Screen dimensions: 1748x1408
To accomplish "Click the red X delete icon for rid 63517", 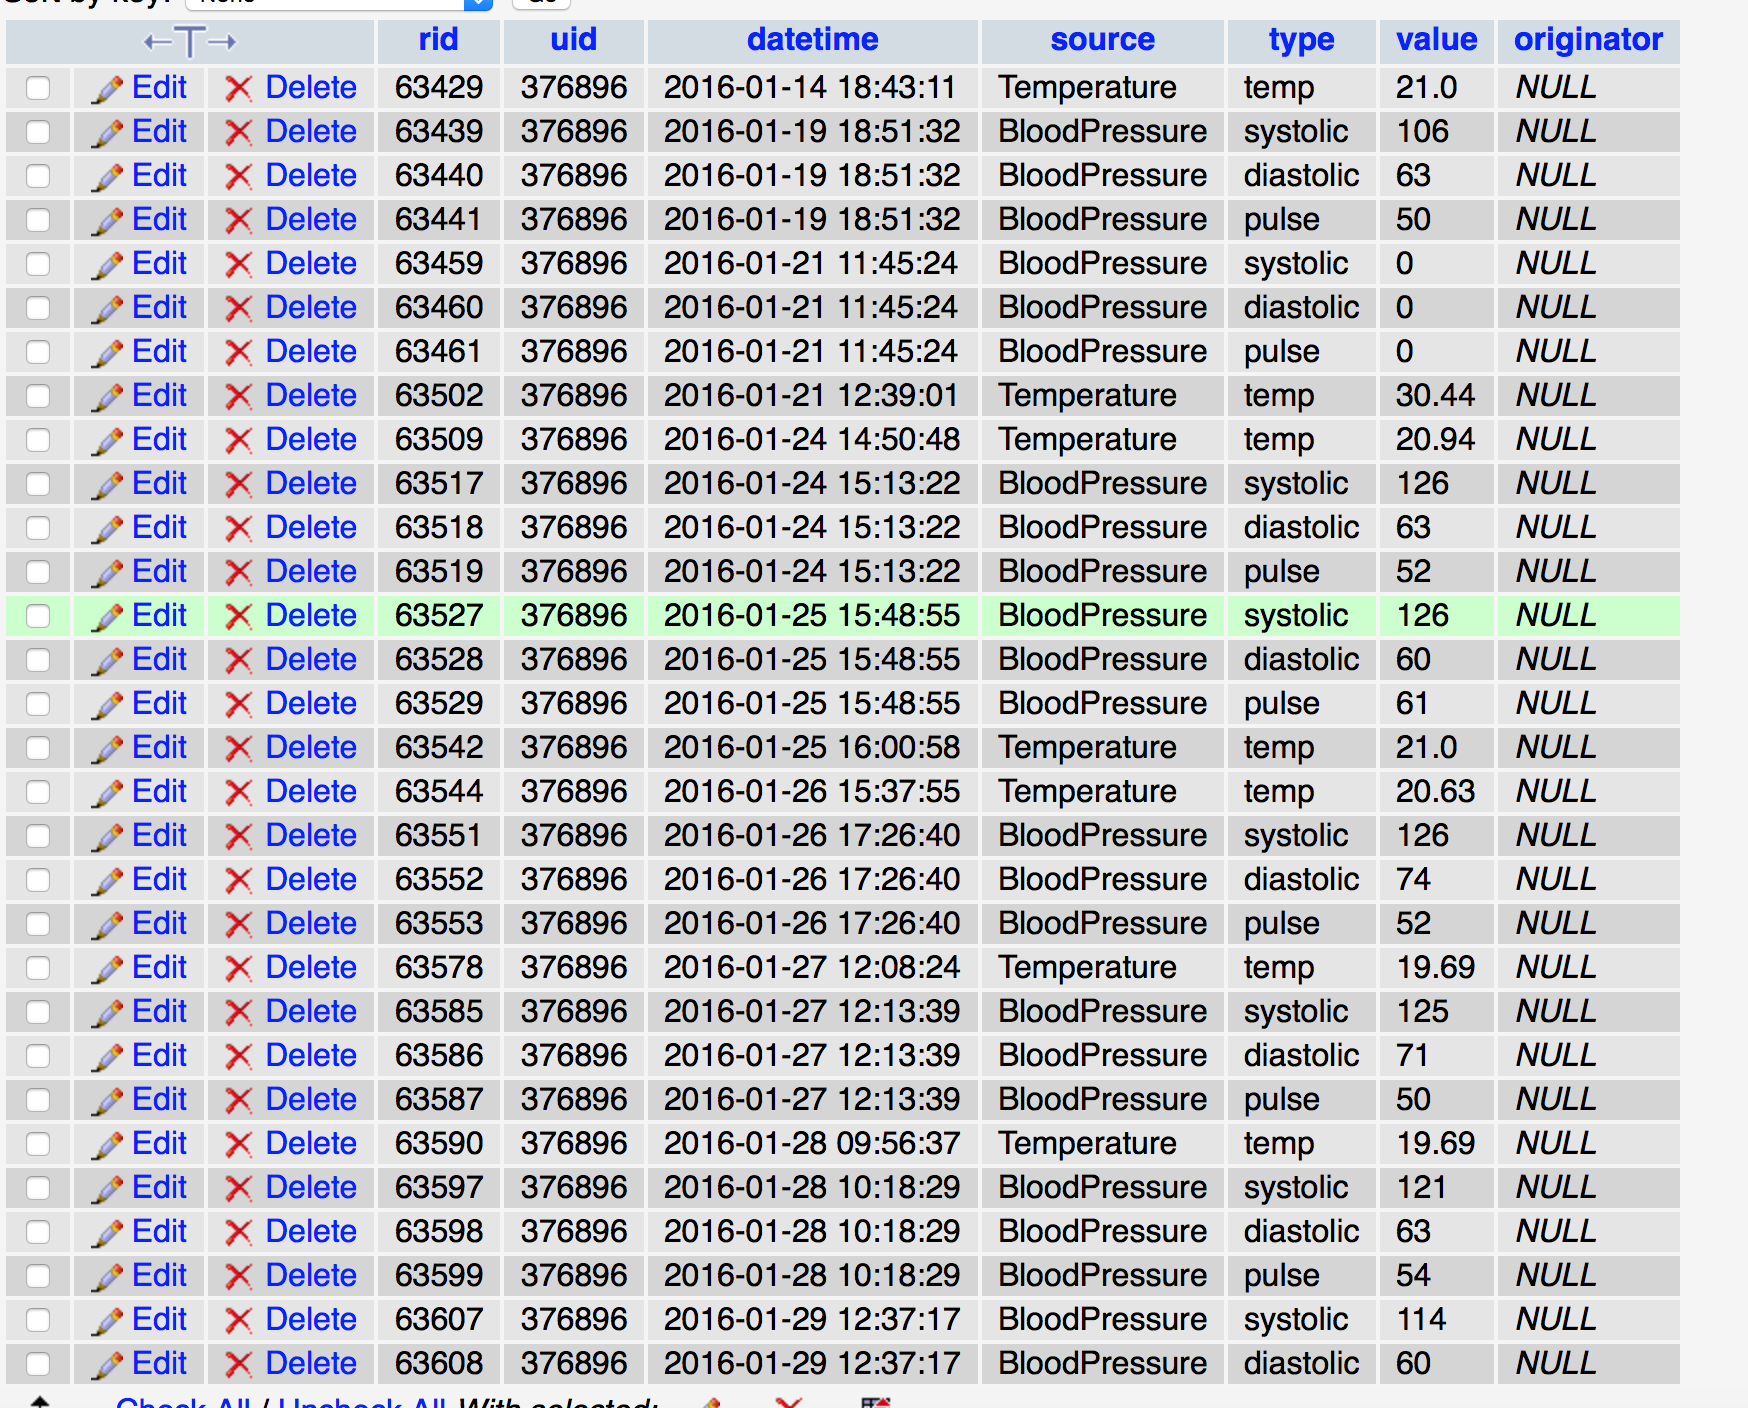I will click(x=238, y=485).
